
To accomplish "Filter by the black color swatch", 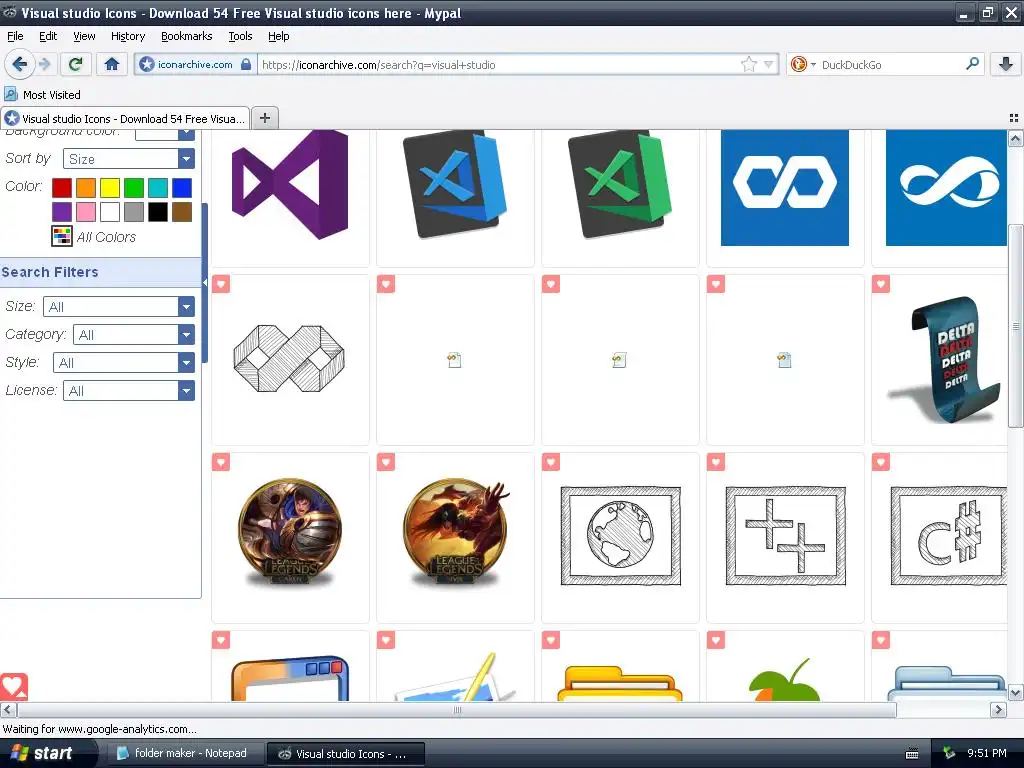I will tap(157, 212).
